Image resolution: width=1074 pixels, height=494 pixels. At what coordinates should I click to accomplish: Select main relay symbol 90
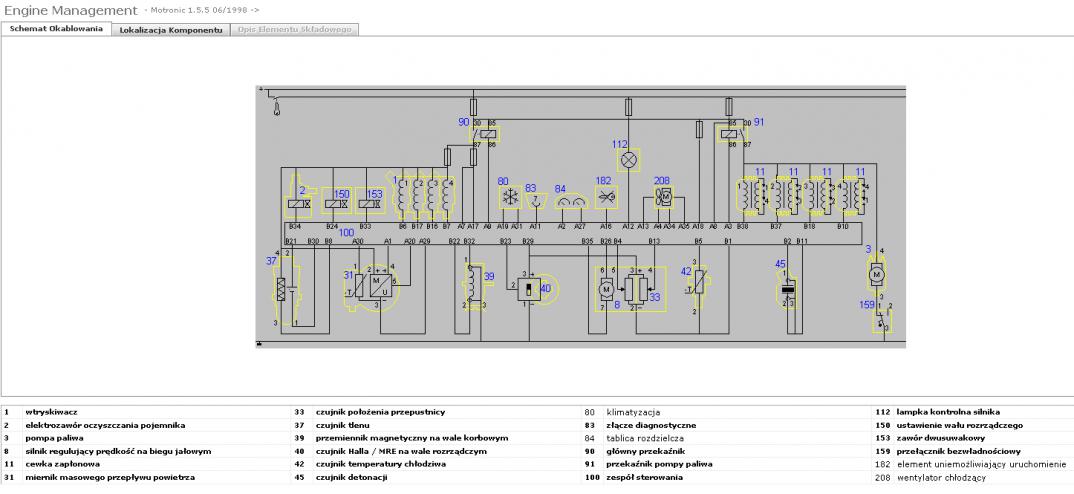(484, 132)
